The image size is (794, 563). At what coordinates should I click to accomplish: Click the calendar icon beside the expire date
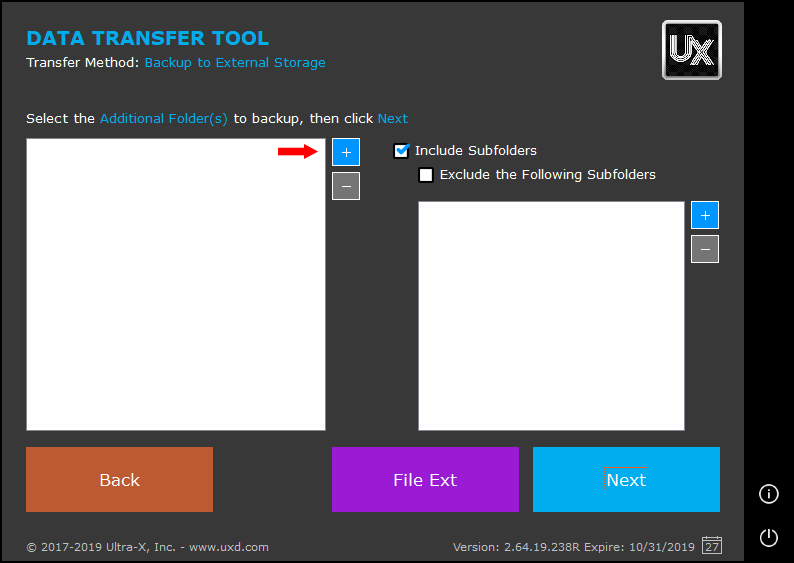712,546
